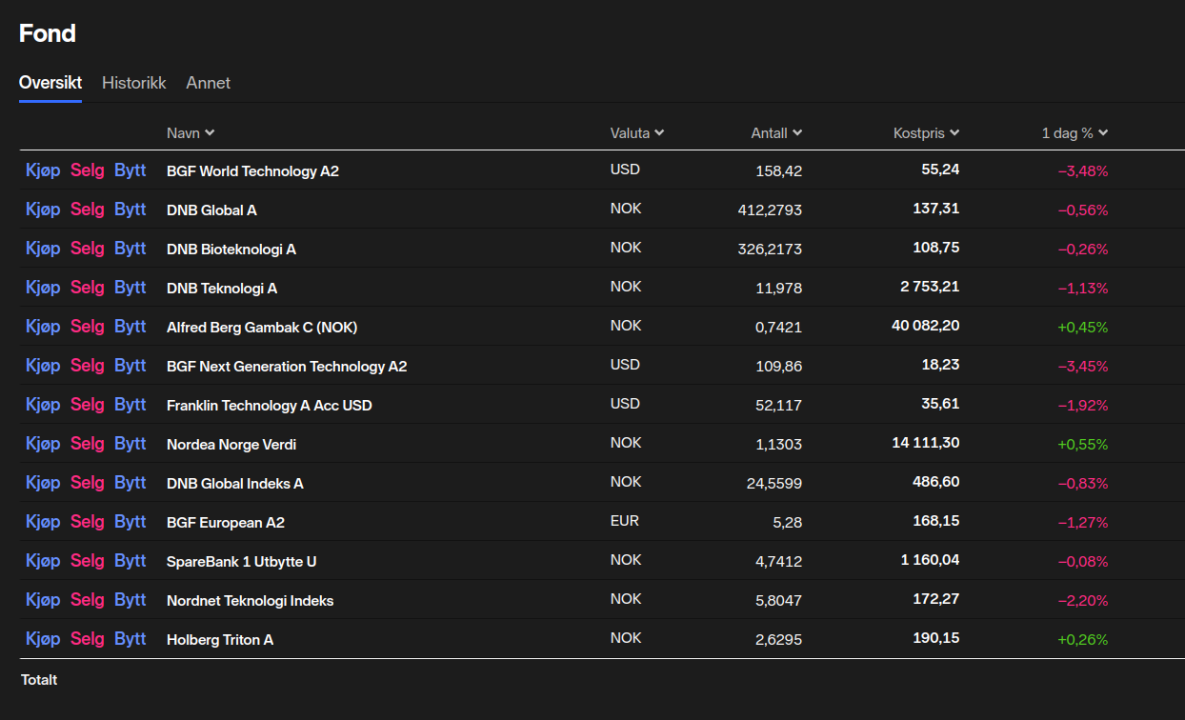Expand the Kostpris sort chevron
Screen dimensions: 1185x720
[955, 133]
